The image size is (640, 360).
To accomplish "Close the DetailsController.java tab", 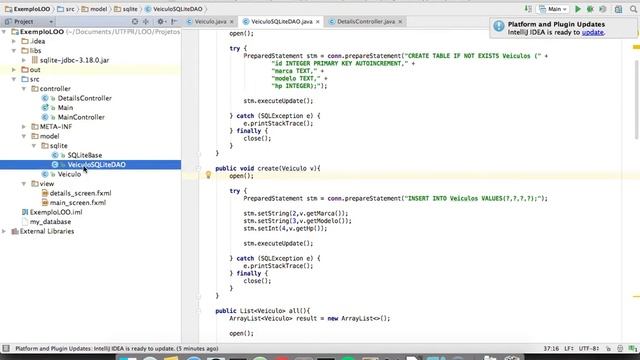I will coord(400,22).
